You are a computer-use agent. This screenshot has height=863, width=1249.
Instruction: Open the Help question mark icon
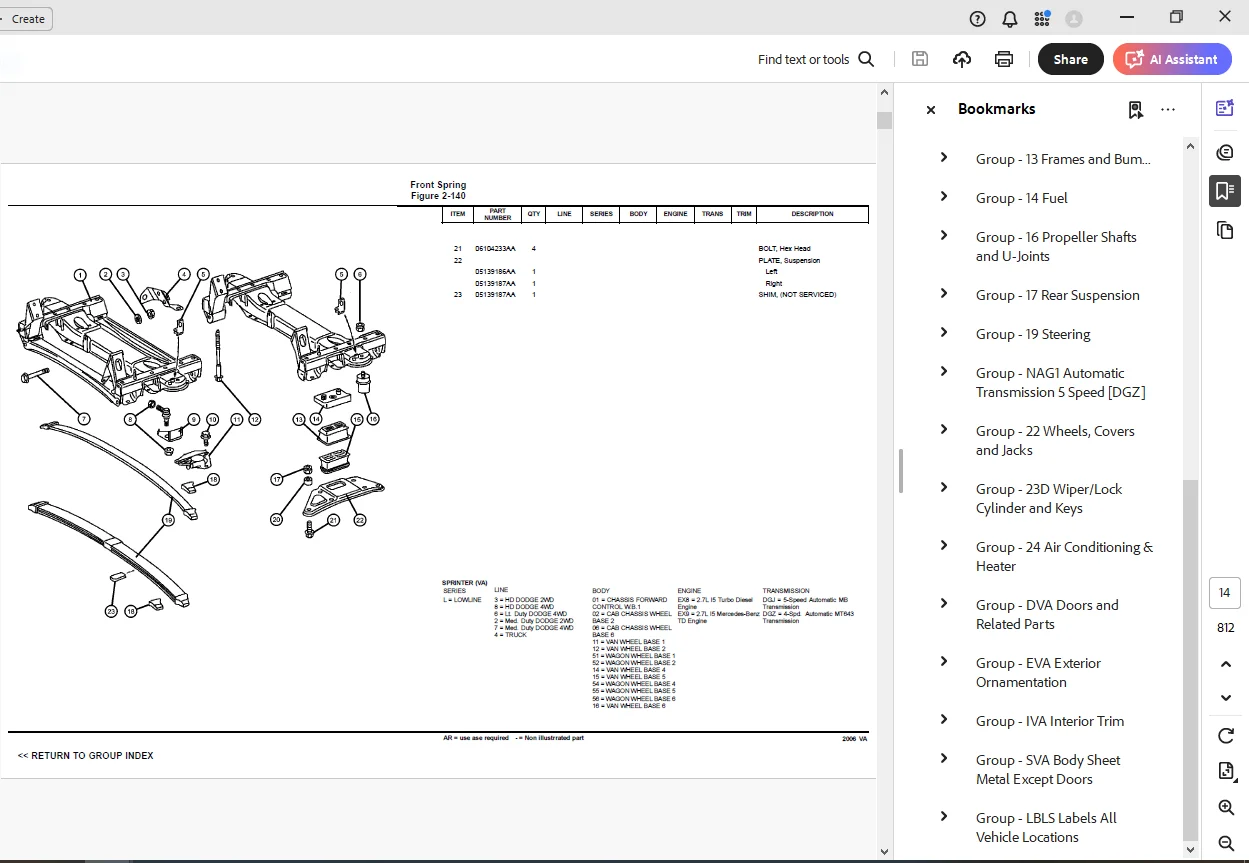click(977, 19)
